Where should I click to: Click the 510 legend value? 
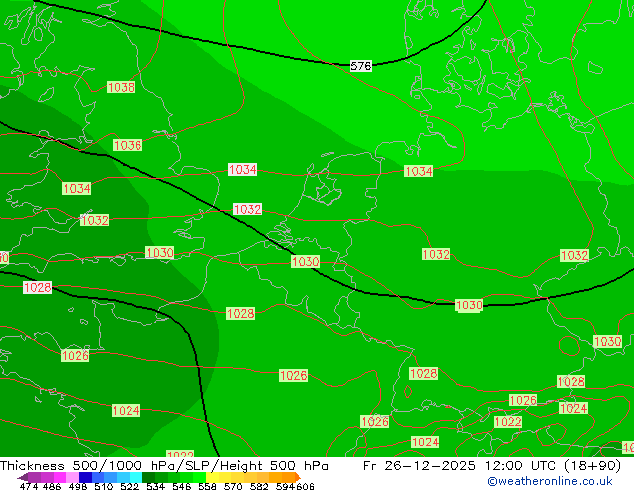point(104,486)
